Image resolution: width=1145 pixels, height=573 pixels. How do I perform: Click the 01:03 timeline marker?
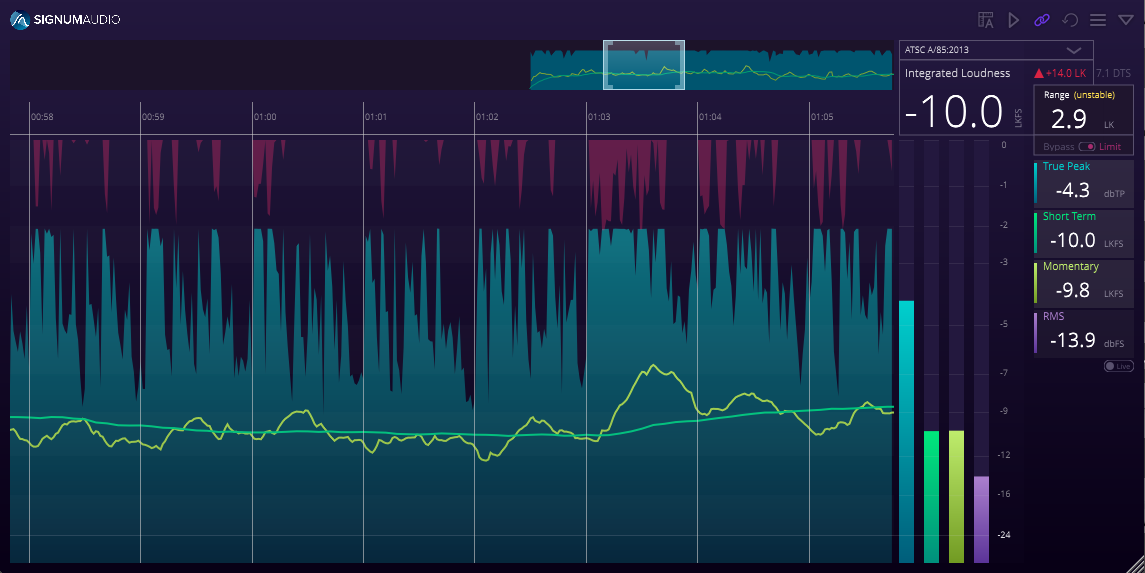(x=599, y=117)
